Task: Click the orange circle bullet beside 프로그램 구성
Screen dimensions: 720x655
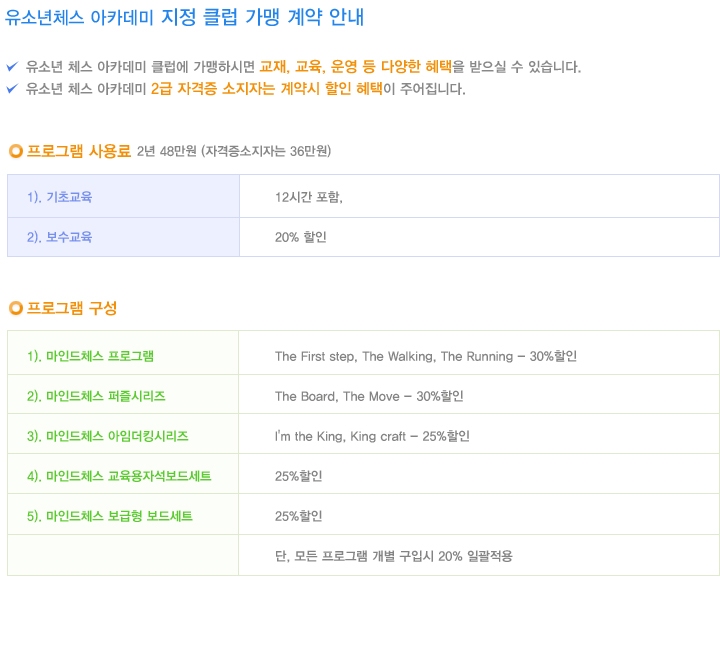Action: point(16,308)
